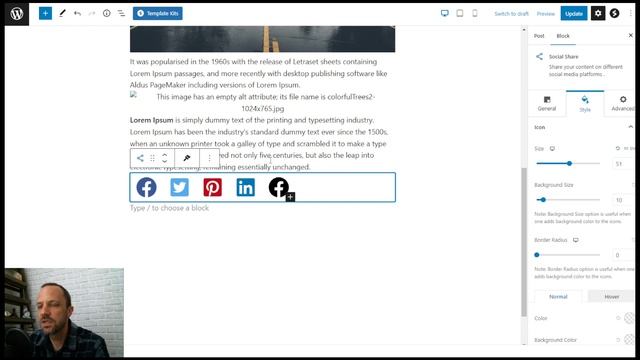Screen dimensions: 640x360
Task: Select the edit pencil tool
Action: tap(62, 13)
